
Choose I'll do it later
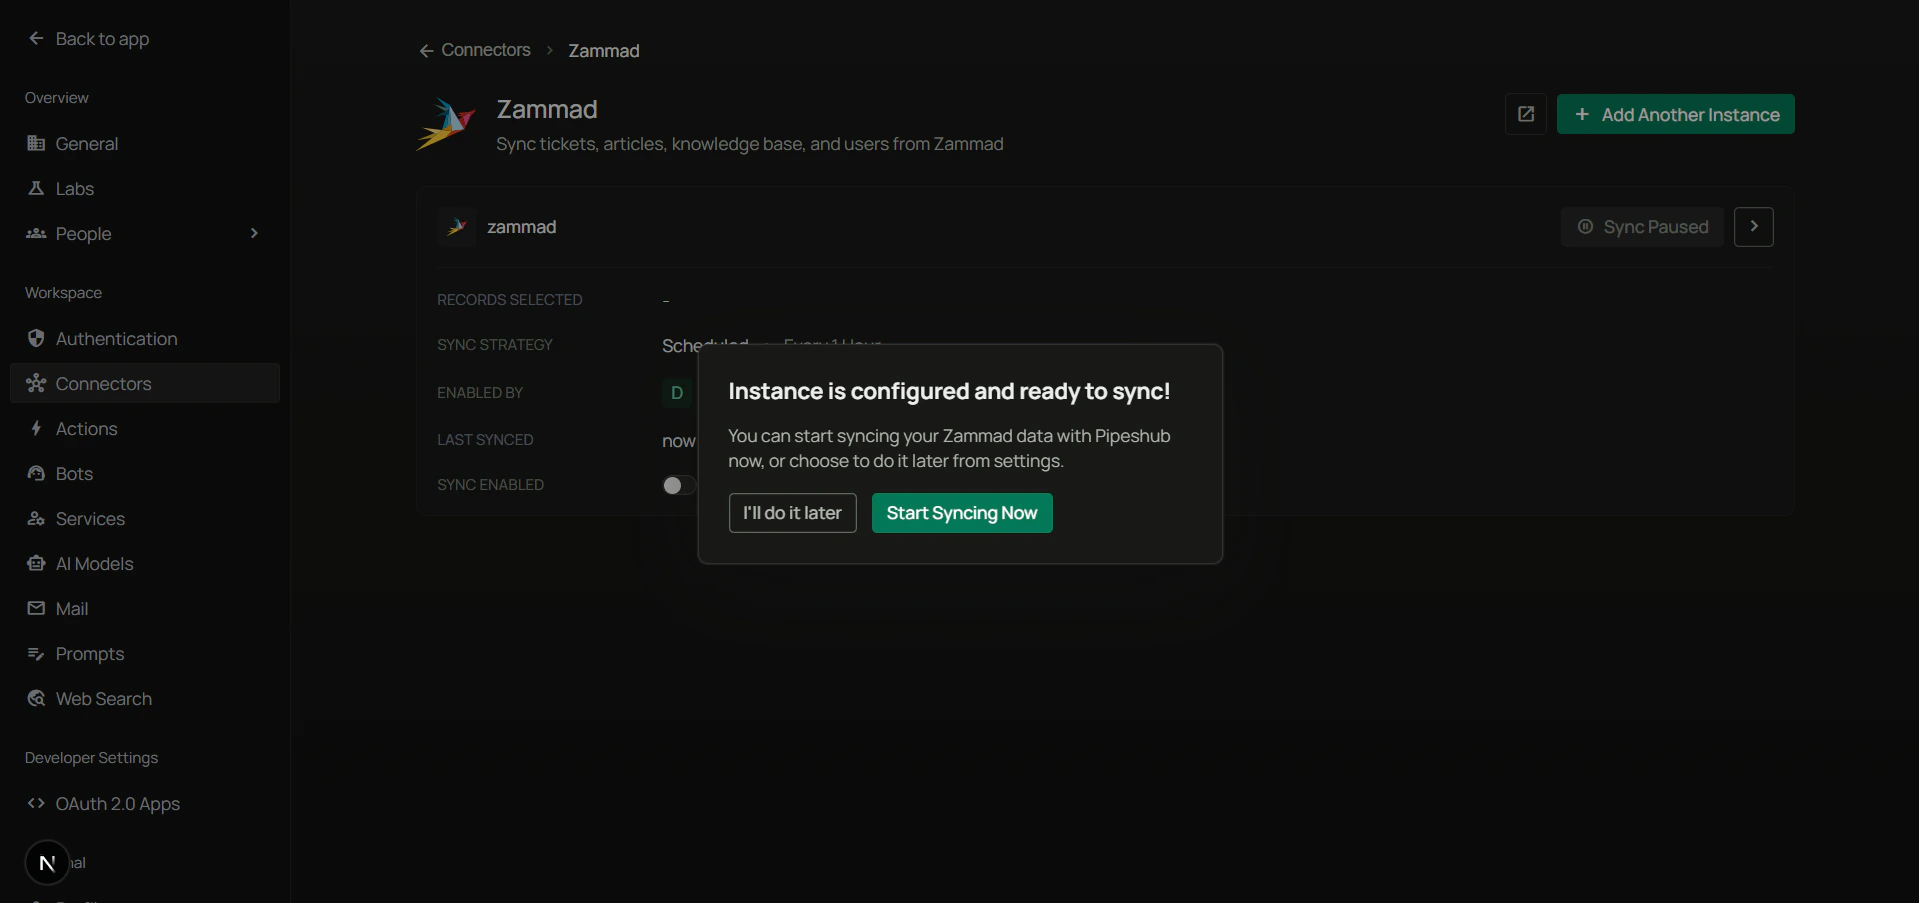(793, 513)
